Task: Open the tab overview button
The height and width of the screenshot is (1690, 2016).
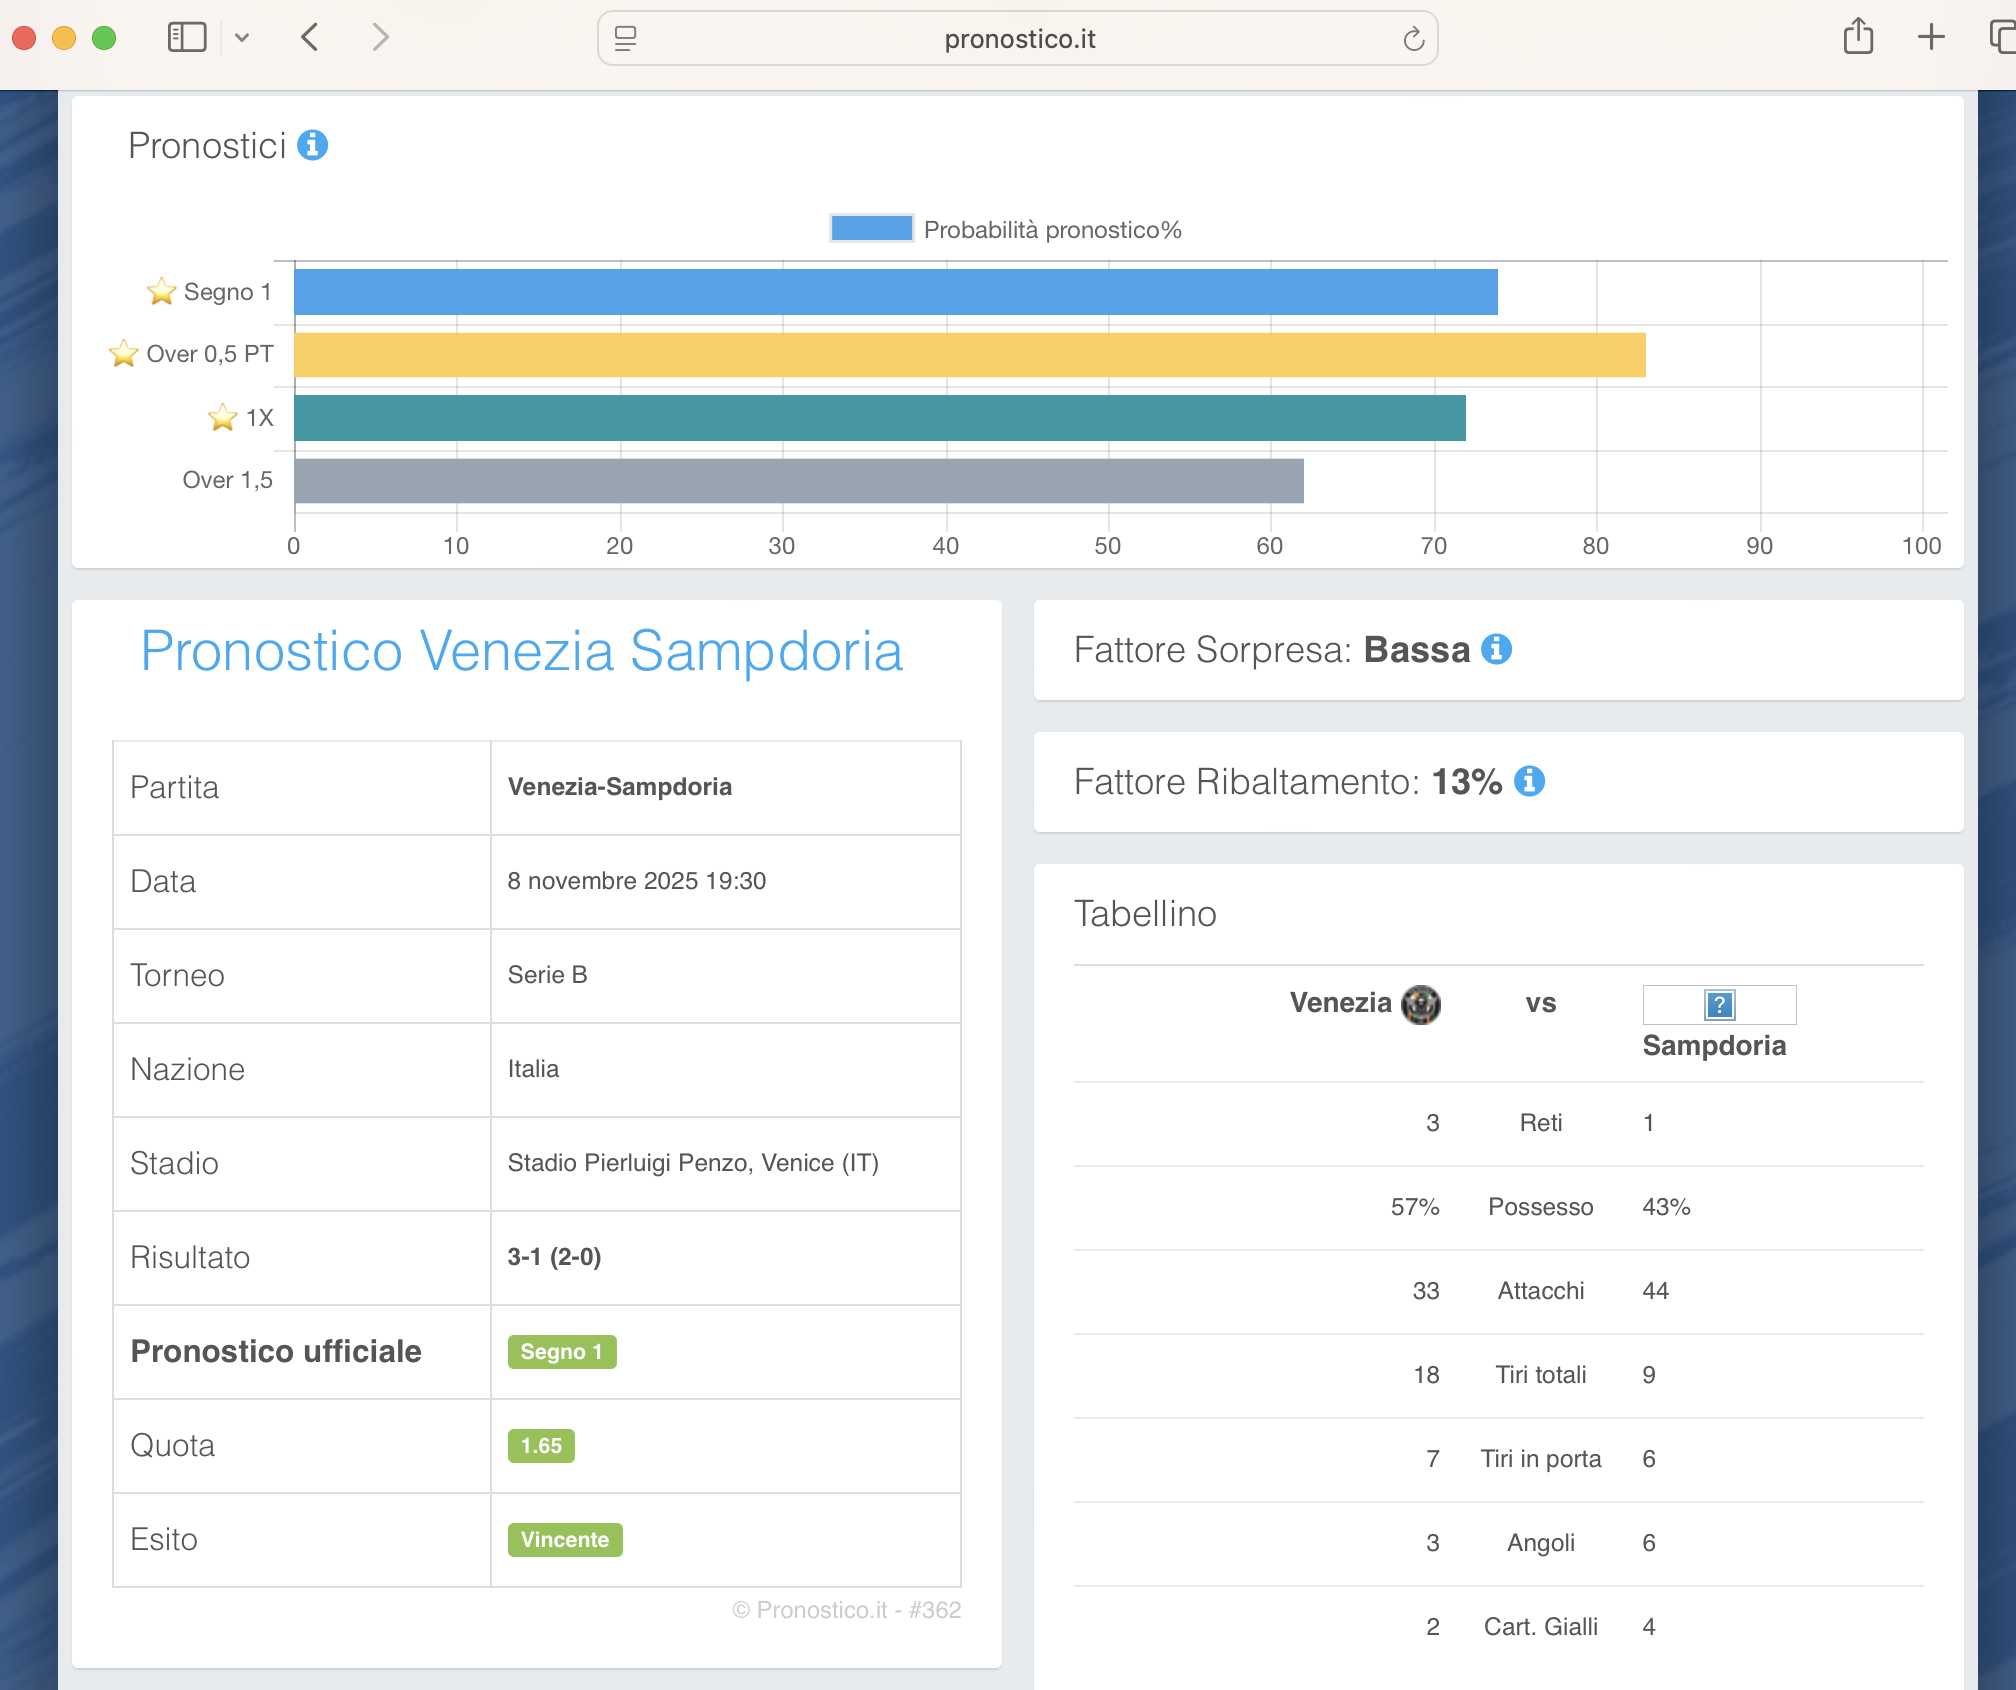Action: [x=2002, y=38]
